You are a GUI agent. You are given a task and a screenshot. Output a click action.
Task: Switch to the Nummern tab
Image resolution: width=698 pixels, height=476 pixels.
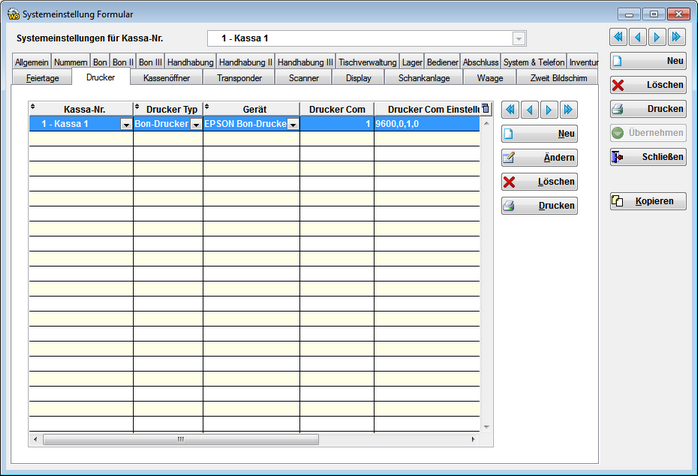click(x=71, y=62)
